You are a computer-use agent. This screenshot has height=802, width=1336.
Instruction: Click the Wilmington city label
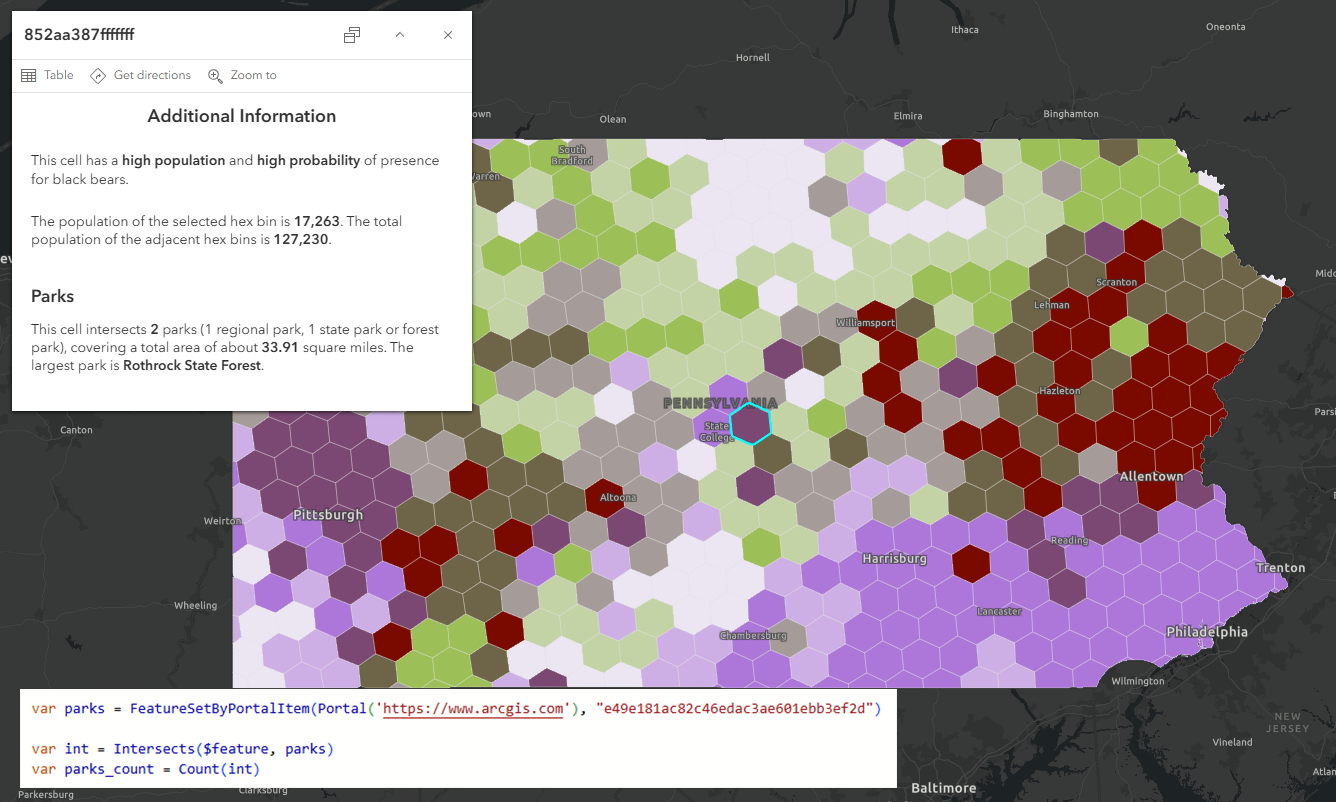click(1137, 681)
